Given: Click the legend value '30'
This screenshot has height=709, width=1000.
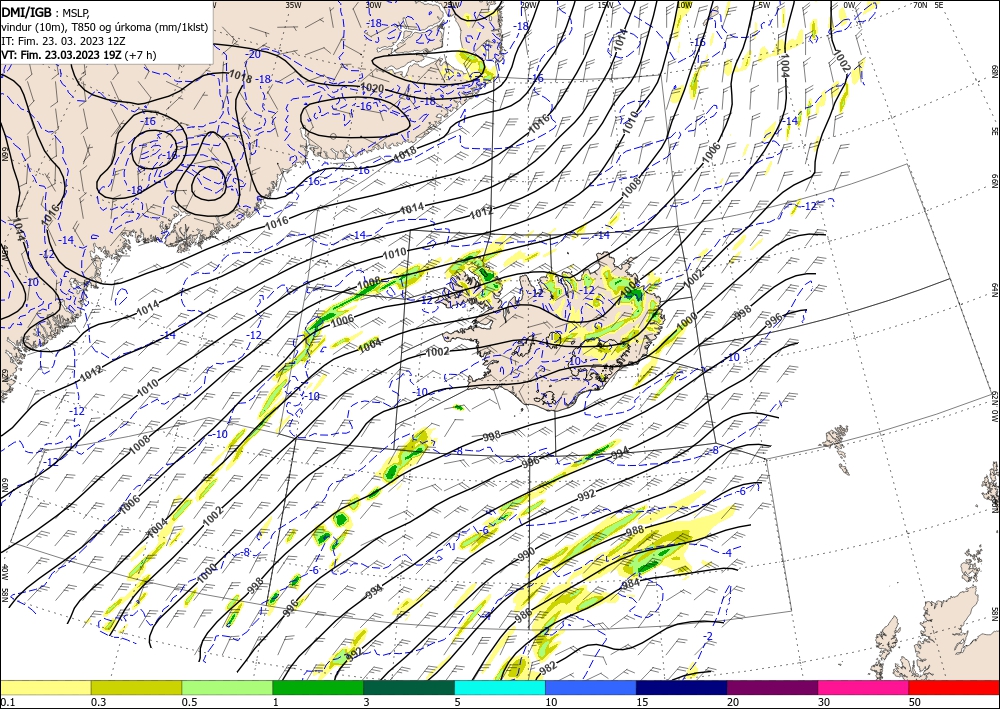Looking at the screenshot, I should 824,702.
